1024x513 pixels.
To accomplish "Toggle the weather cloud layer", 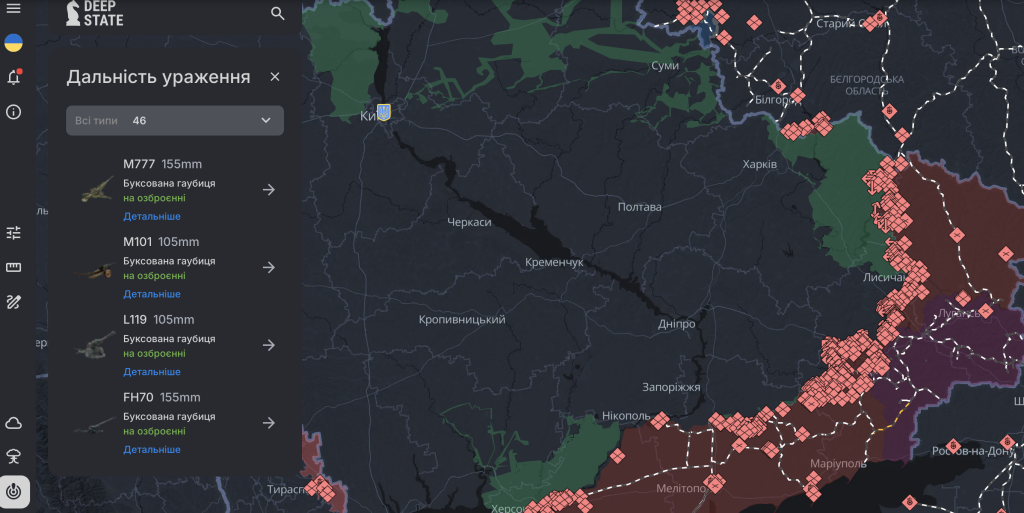I will 14,423.
